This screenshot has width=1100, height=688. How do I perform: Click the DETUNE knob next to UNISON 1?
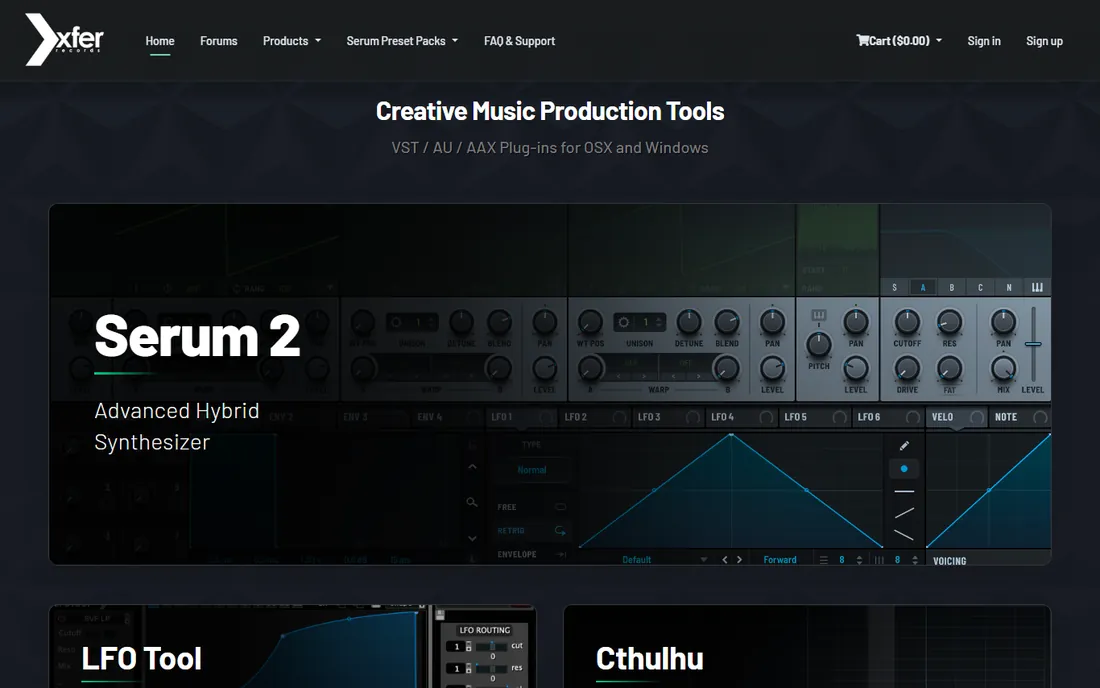pyautogui.click(x=689, y=322)
